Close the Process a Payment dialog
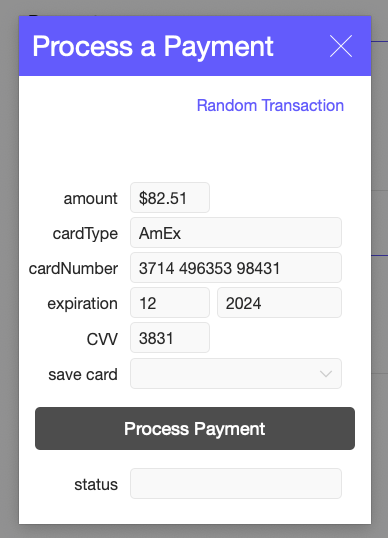 coord(341,46)
